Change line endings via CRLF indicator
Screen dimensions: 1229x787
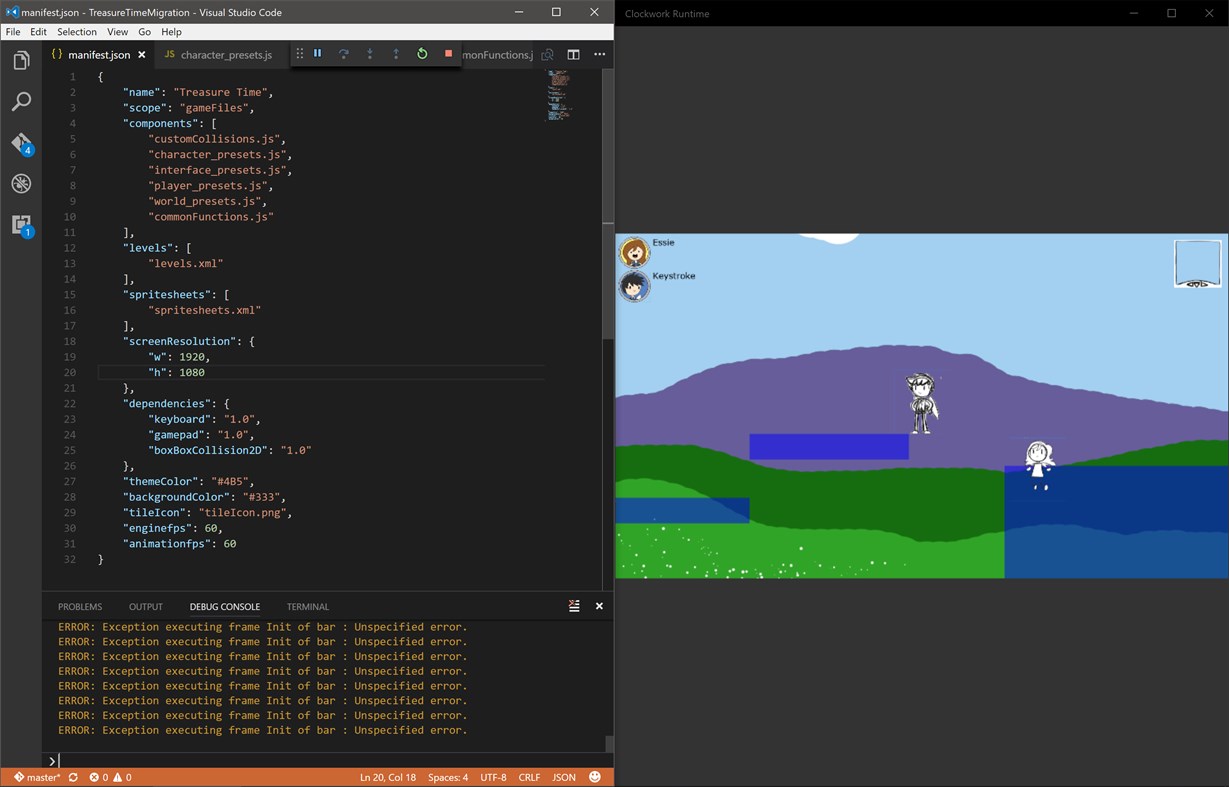click(529, 777)
